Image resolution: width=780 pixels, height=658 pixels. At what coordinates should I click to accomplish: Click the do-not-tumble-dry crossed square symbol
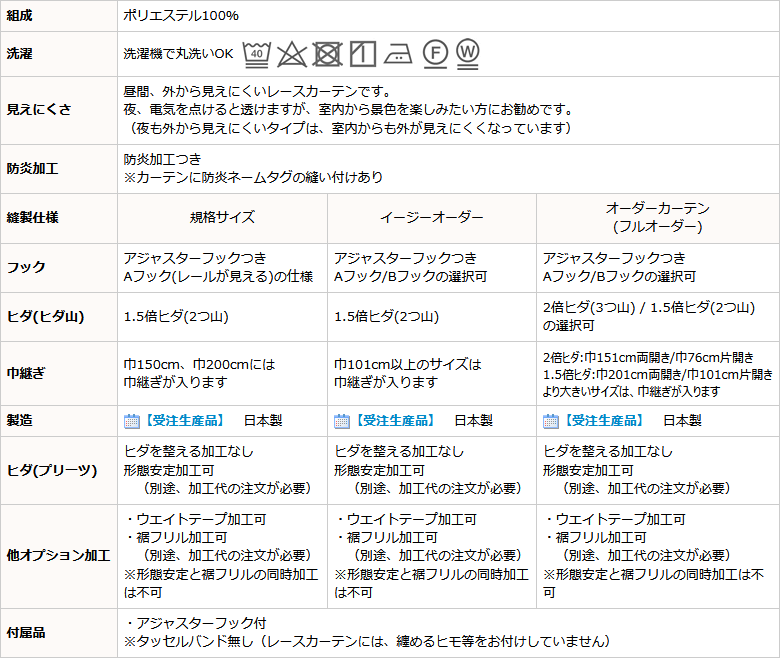326,53
